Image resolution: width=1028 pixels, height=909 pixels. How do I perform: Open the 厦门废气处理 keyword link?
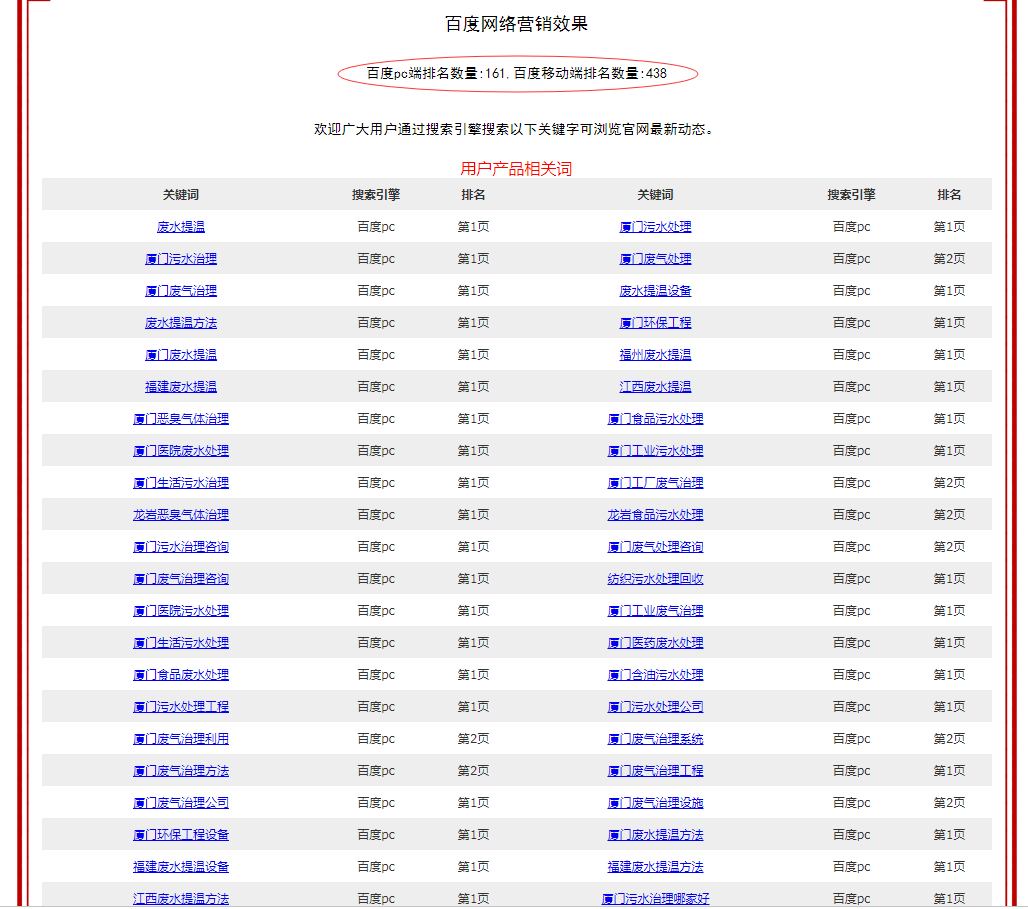(655, 259)
